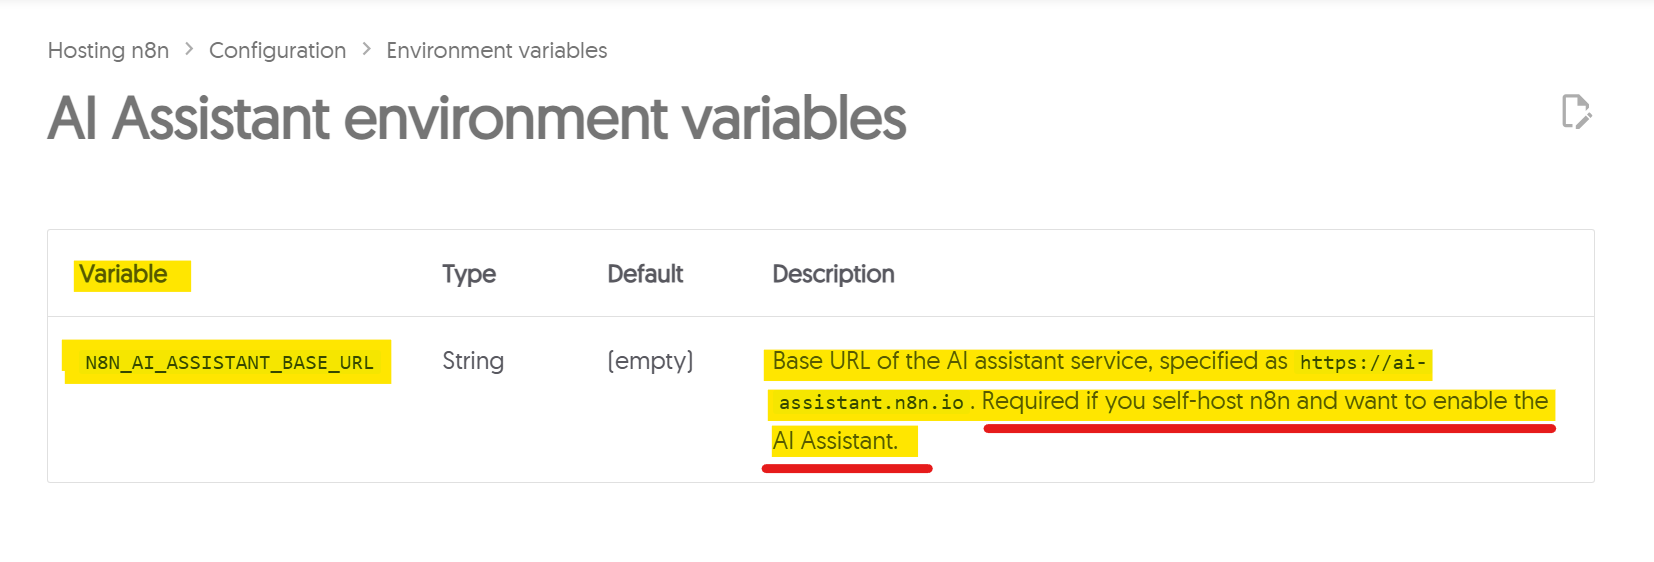Open the Hosting n8n breadcrumb
The width and height of the screenshot is (1654, 562).
pos(108,50)
